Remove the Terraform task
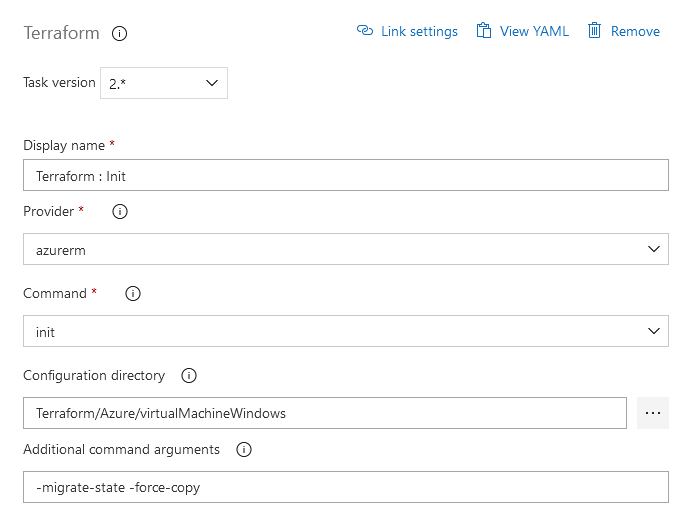693x518 pixels. 635,31
